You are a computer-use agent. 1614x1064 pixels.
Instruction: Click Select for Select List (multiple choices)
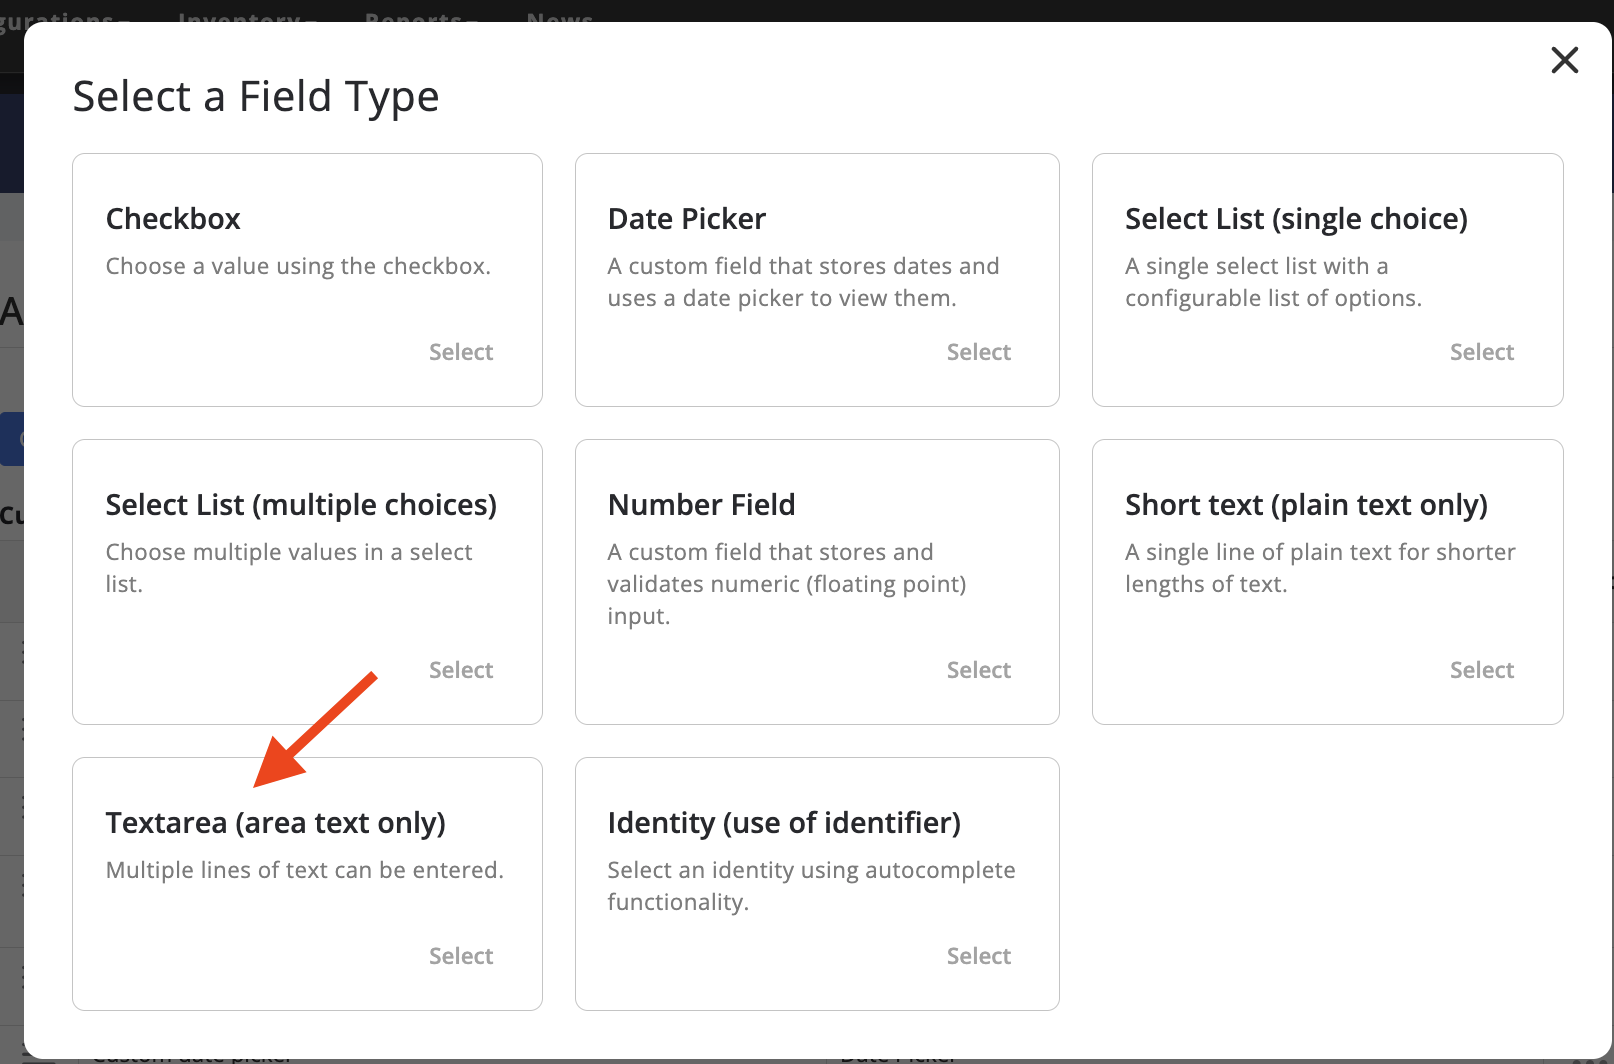click(461, 670)
